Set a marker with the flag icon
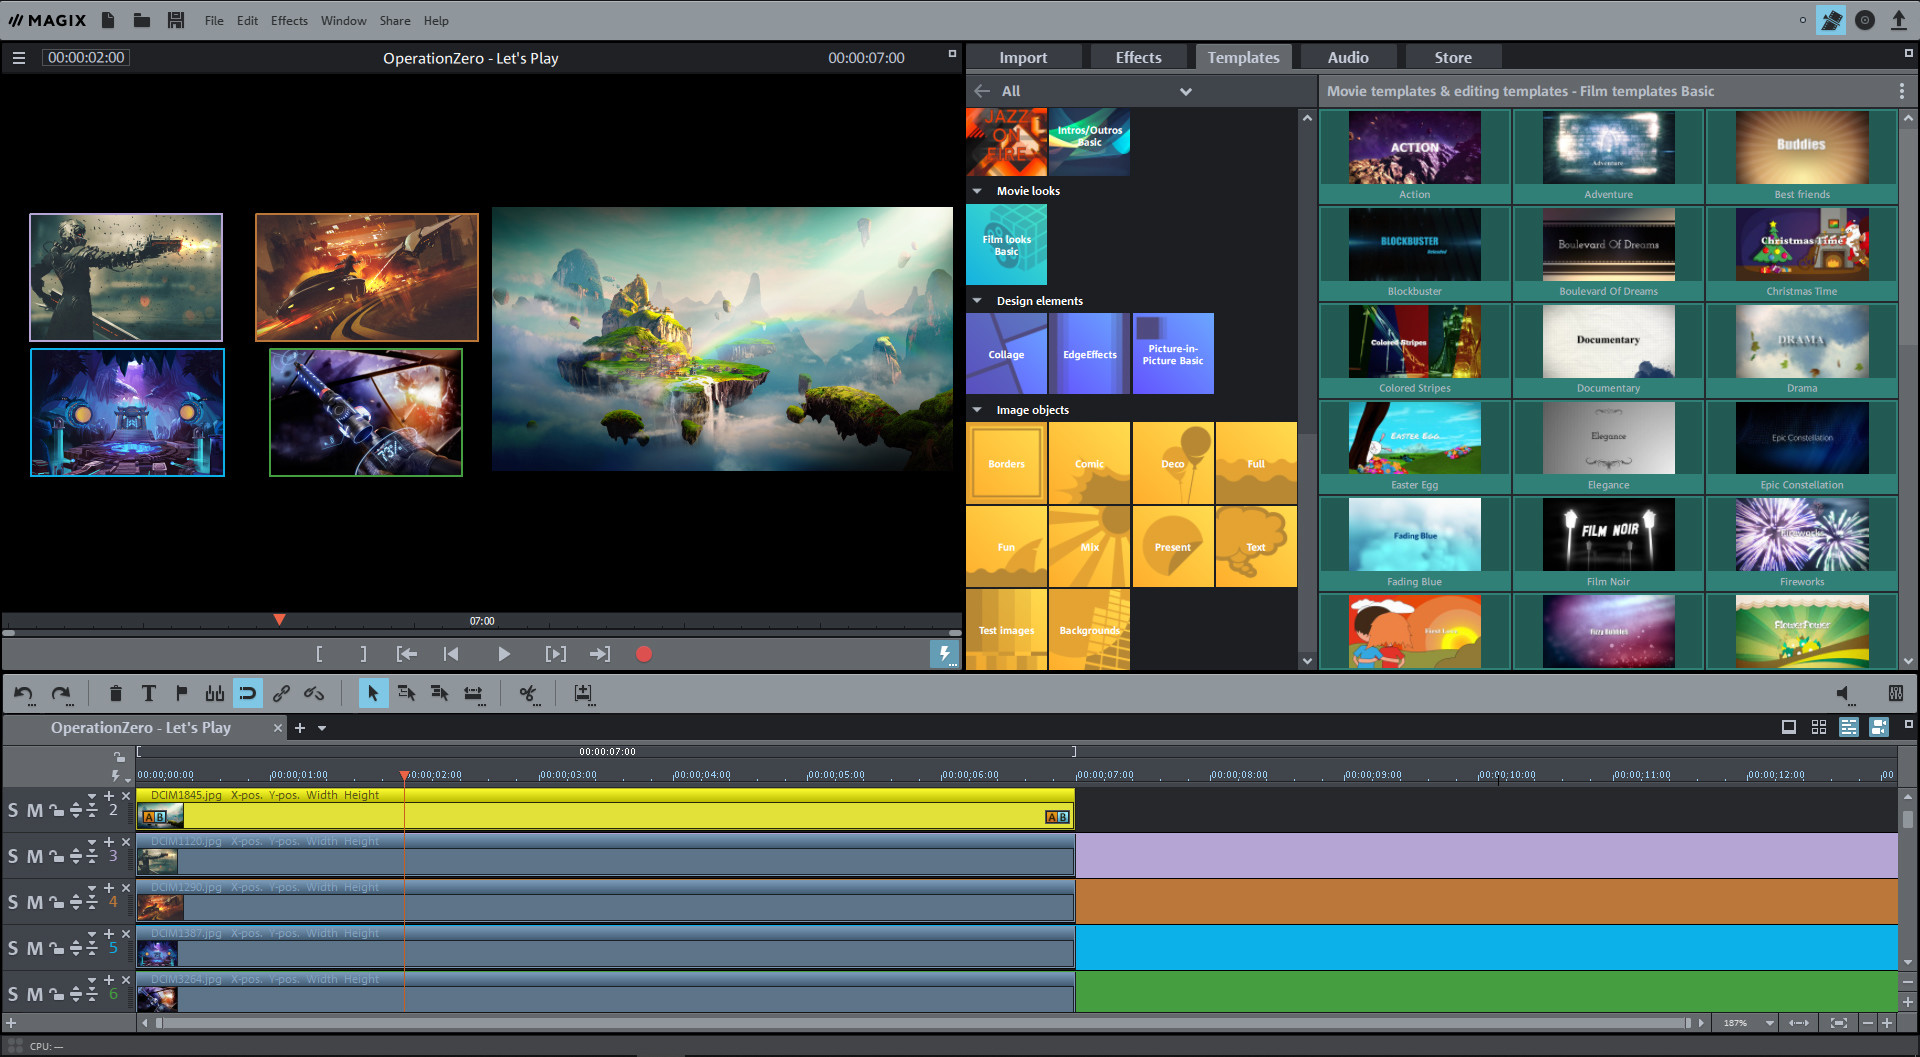This screenshot has width=1920, height=1057. point(181,693)
